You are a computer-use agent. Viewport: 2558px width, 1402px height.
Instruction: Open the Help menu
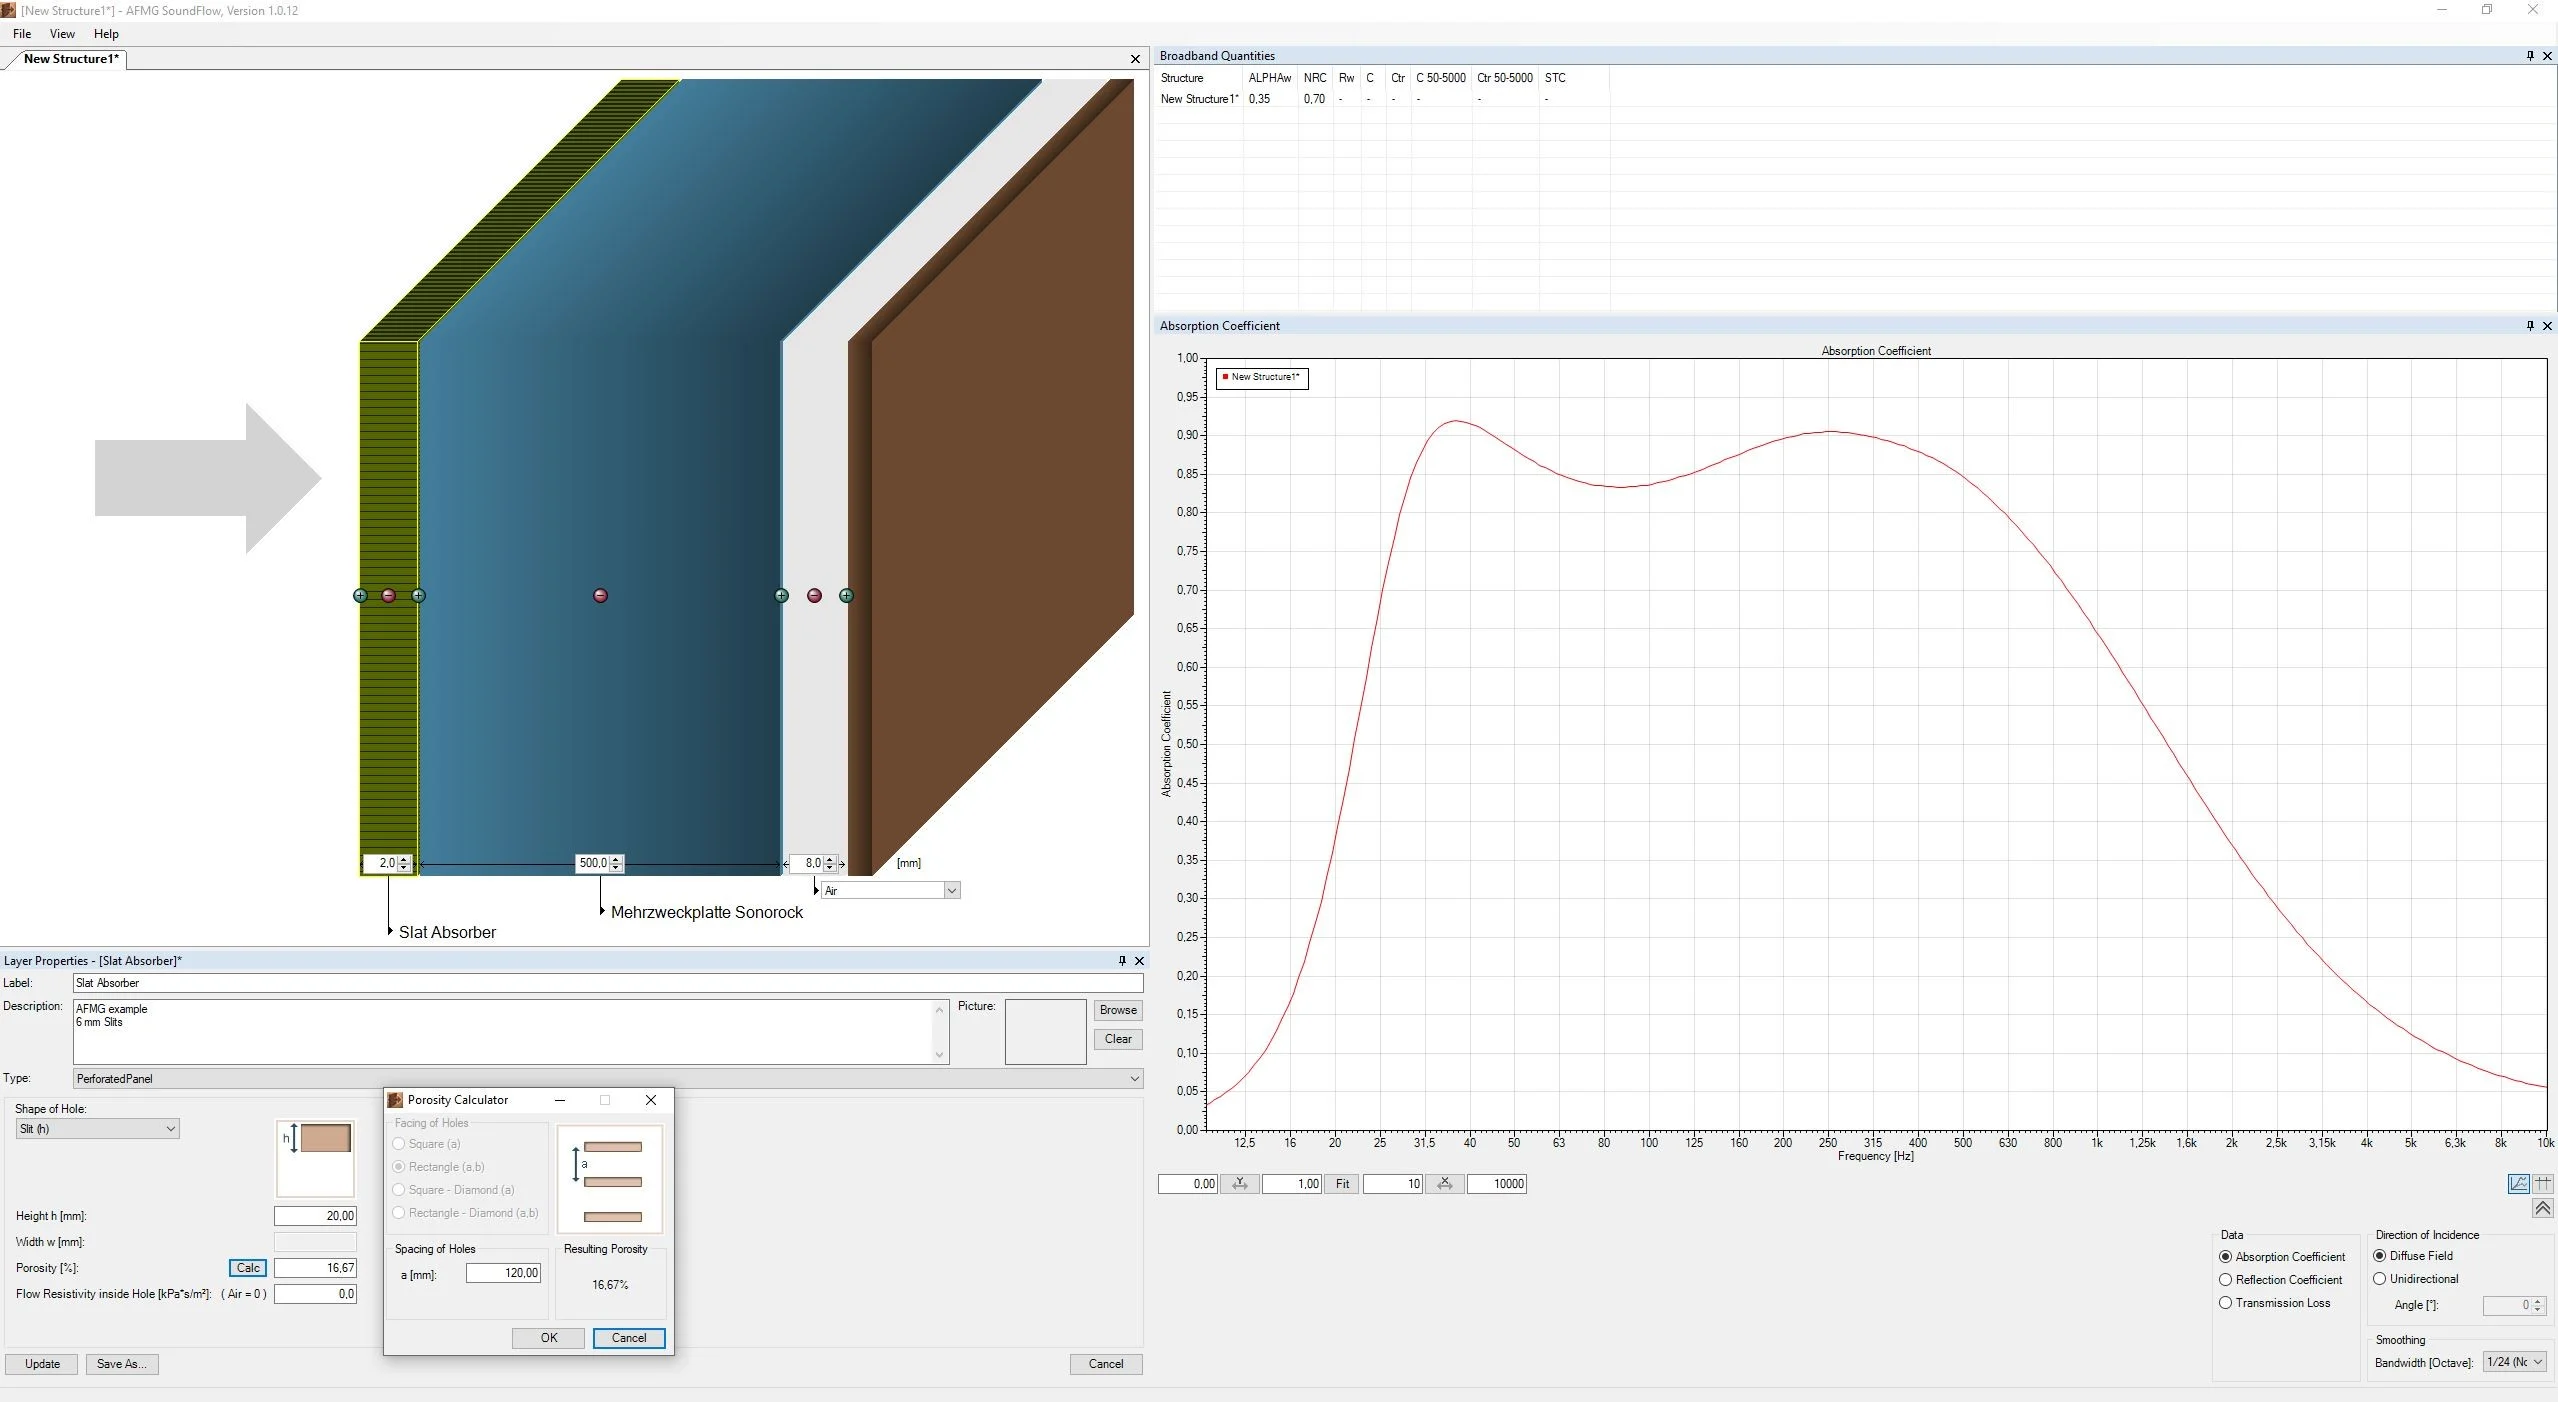click(x=106, y=34)
